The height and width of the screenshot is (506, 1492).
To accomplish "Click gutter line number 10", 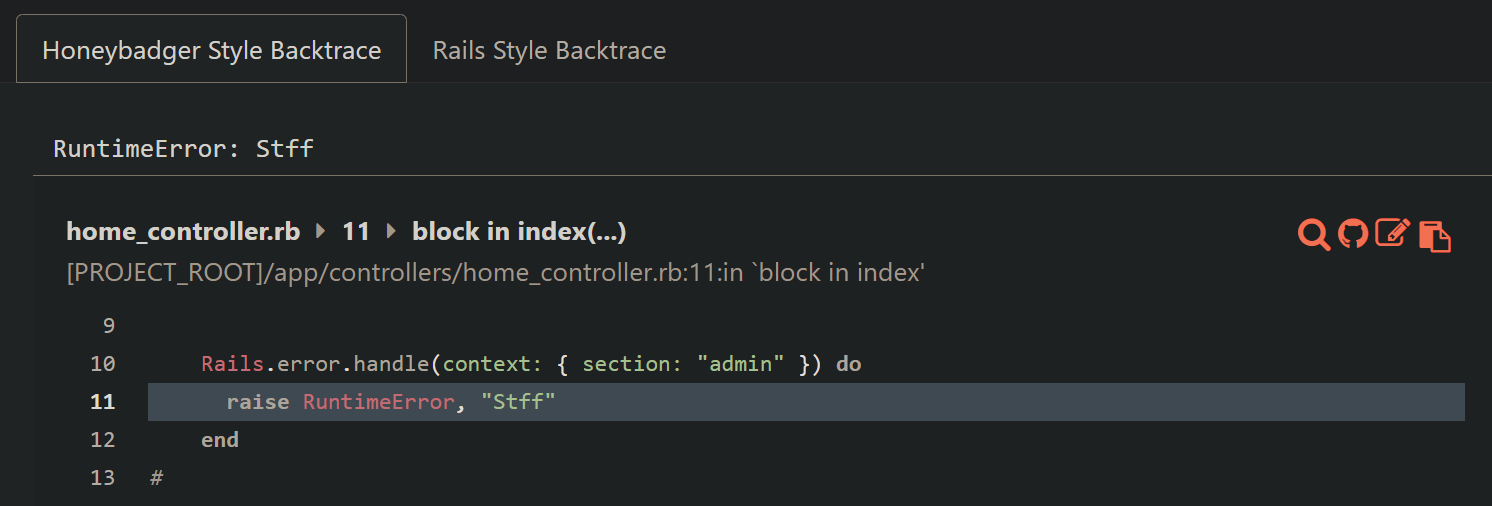I will click(x=103, y=364).
